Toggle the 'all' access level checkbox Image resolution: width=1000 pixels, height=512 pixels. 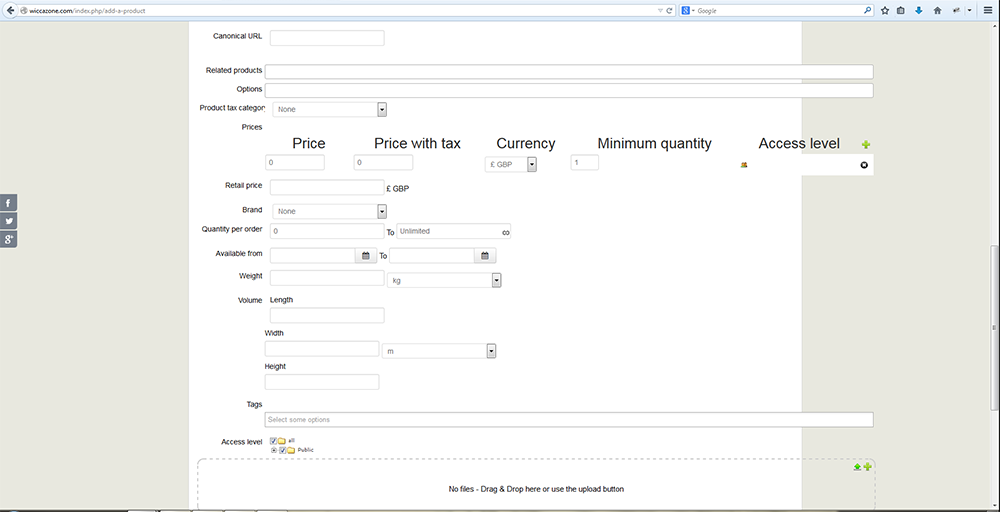[x=274, y=441]
